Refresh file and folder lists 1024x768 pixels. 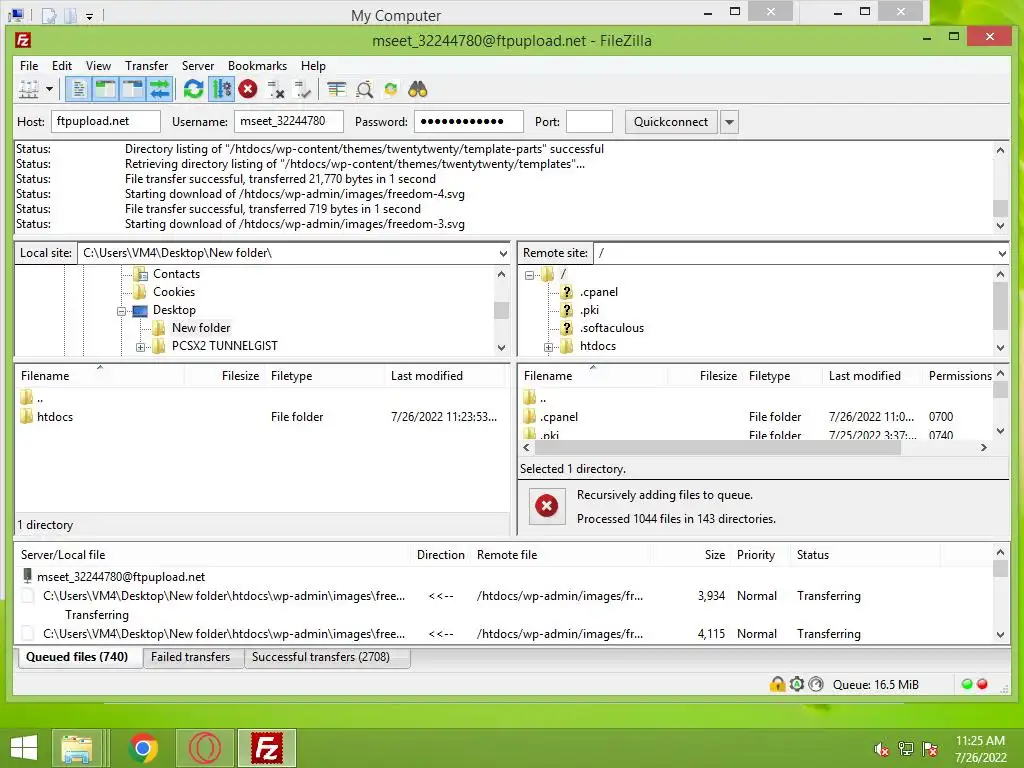click(193, 89)
